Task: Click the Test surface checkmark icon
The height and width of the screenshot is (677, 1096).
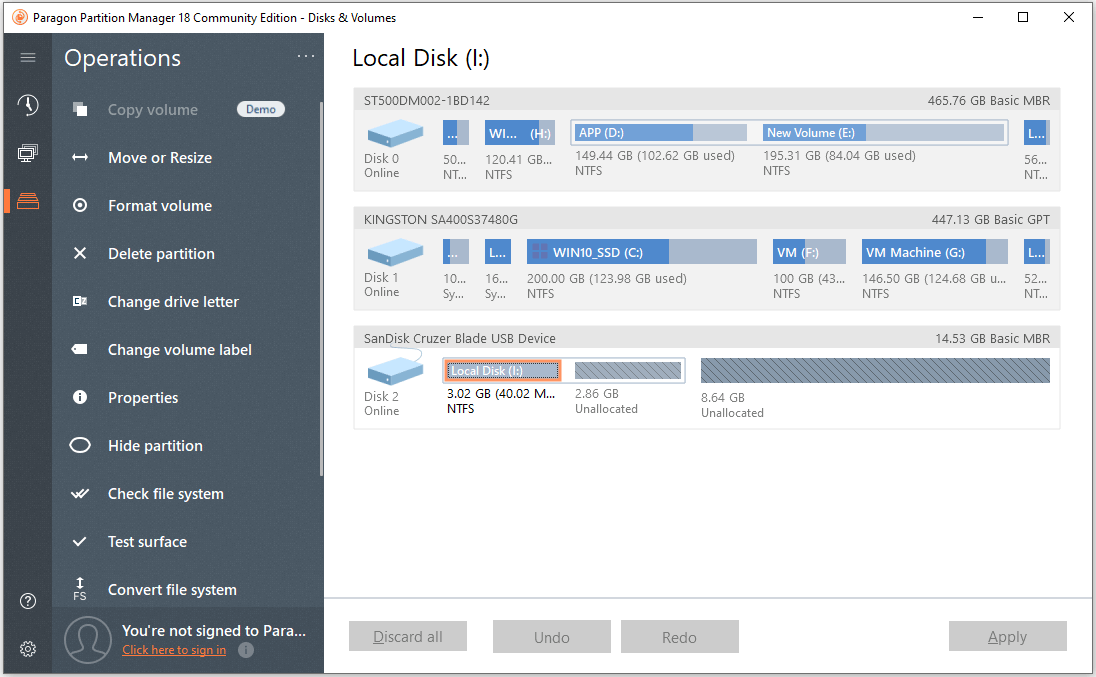Action: pos(80,541)
